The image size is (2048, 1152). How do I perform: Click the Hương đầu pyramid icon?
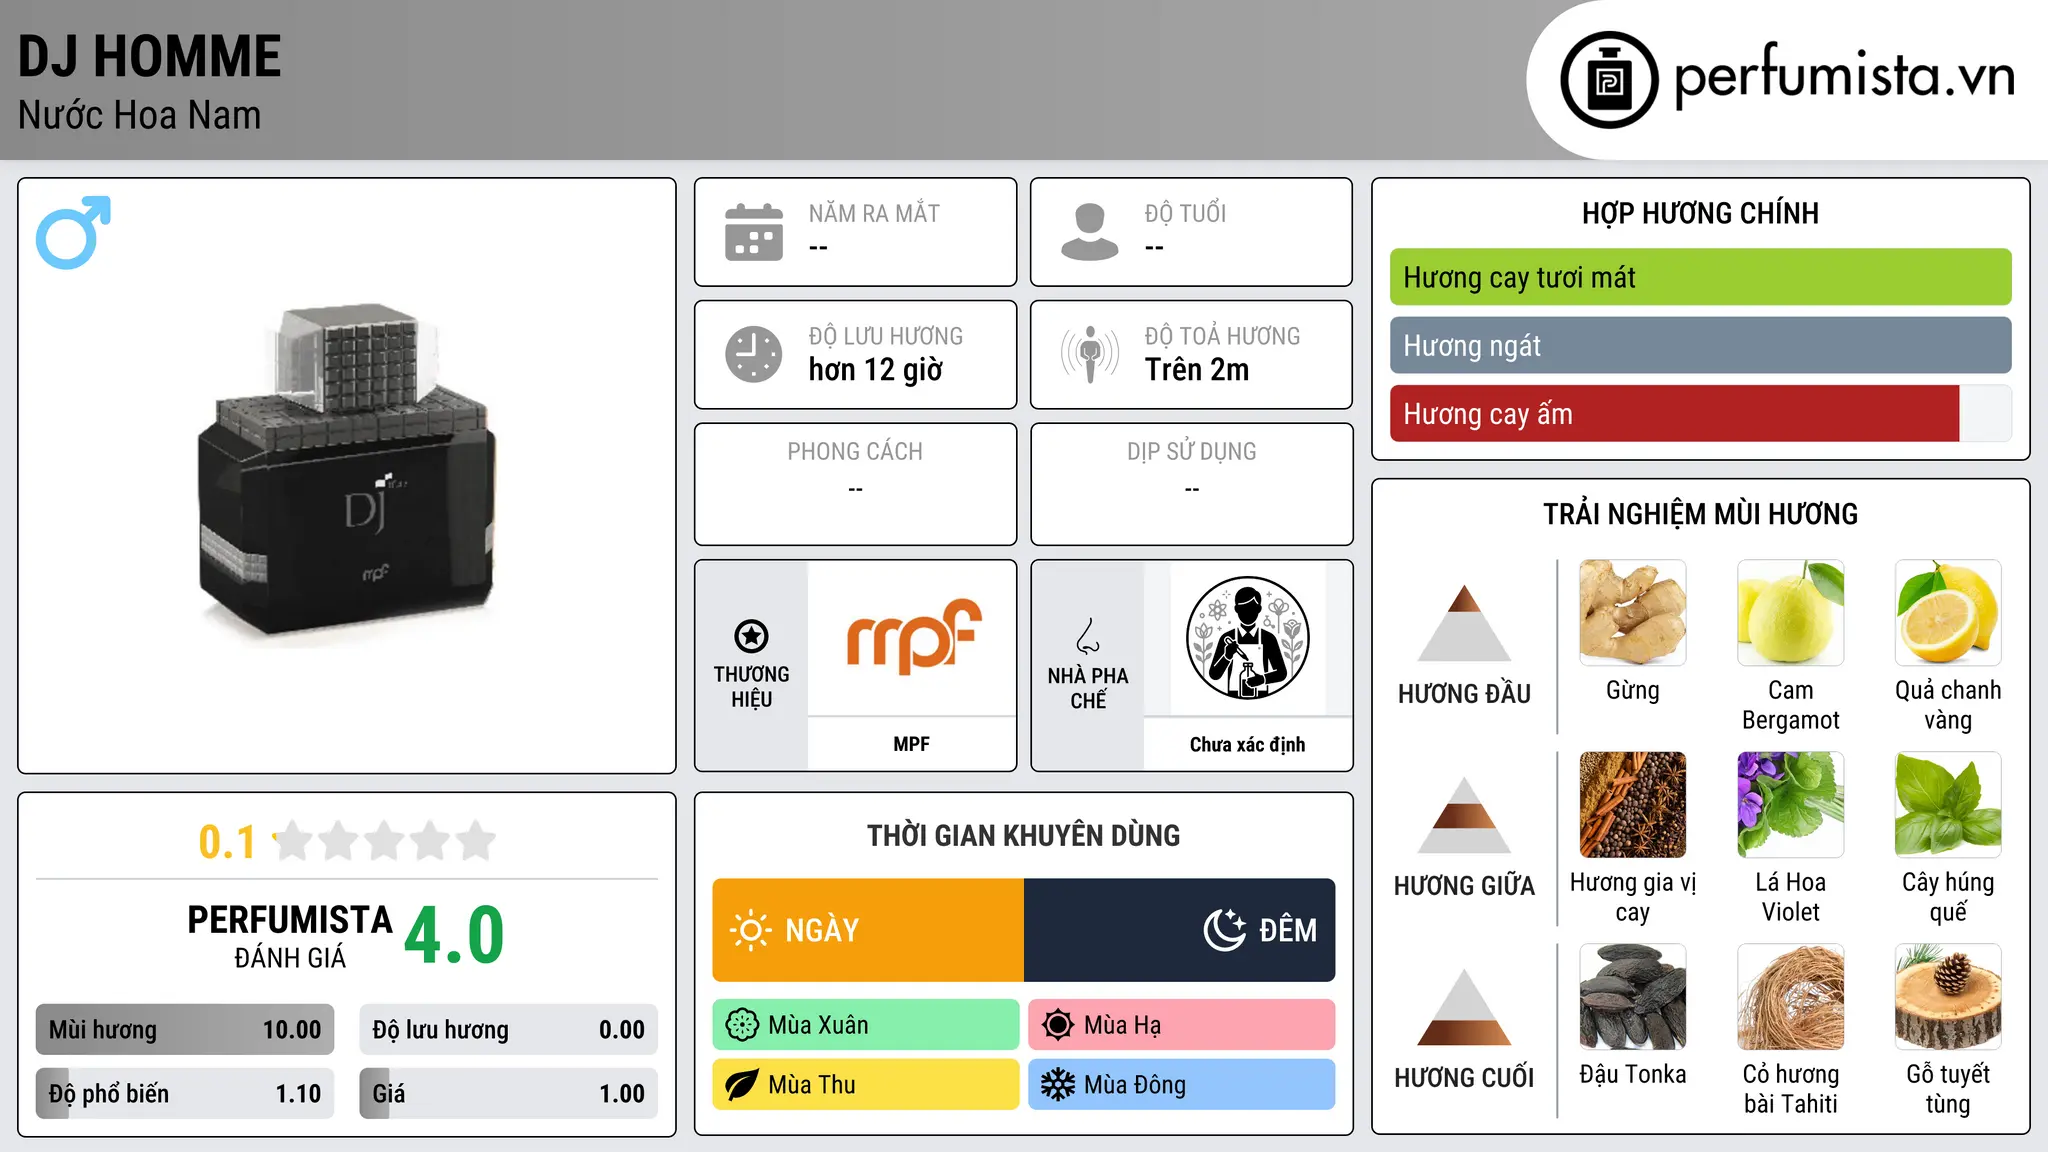coord(1464,623)
